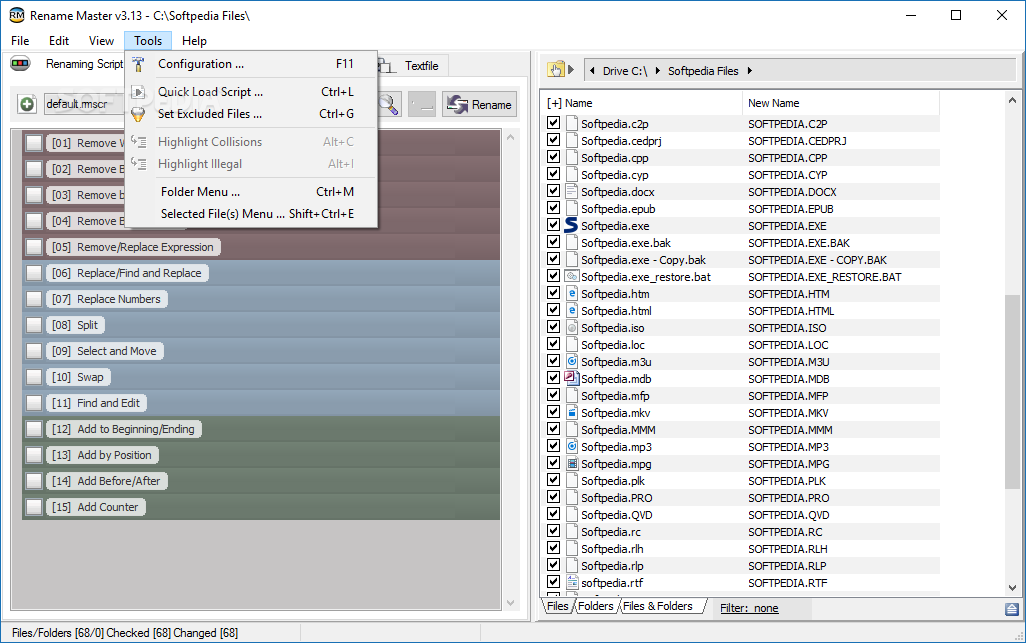
Task: Click the Softpedia.mkv video icon
Action: (x=571, y=413)
